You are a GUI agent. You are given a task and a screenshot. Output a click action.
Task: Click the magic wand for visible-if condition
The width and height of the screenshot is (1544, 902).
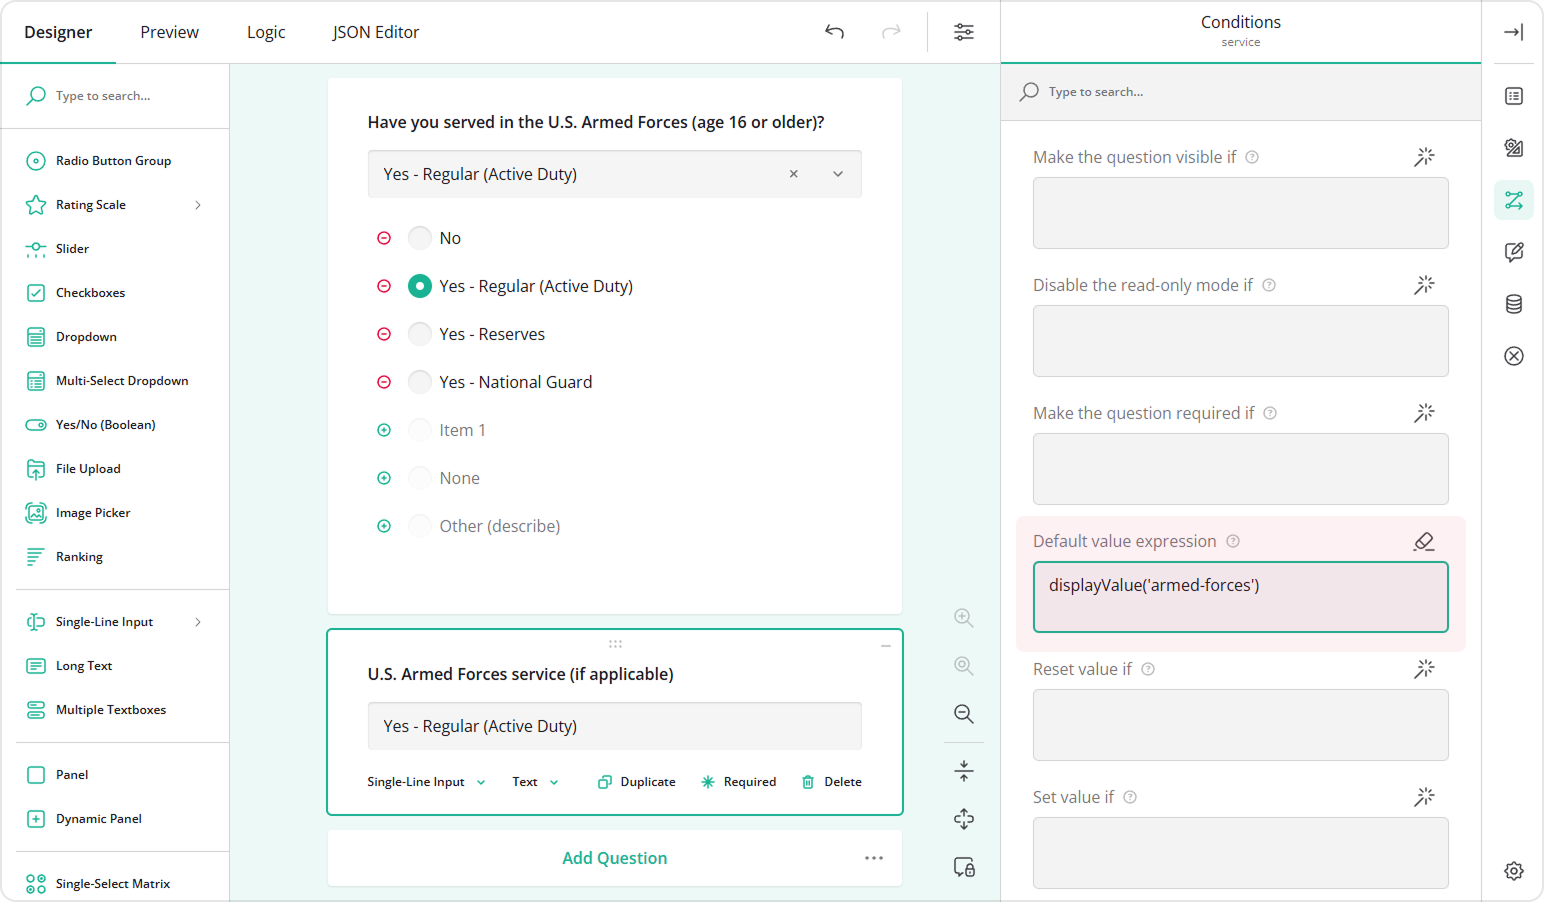pos(1424,157)
